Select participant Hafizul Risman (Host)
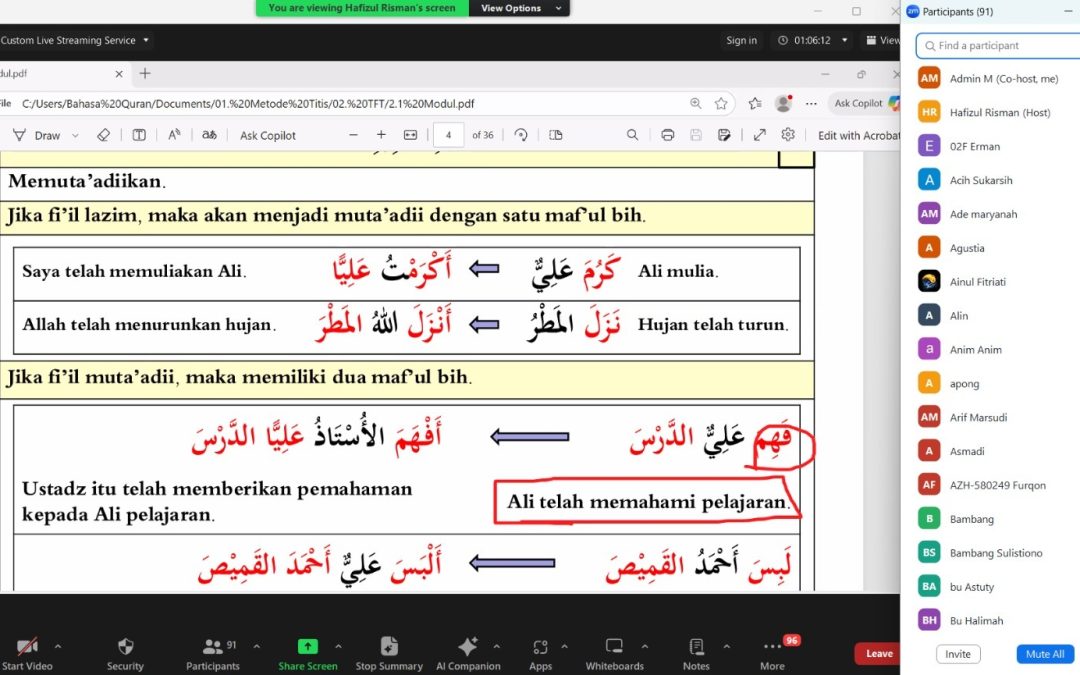This screenshot has width=1080, height=675. [x=999, y=112]
